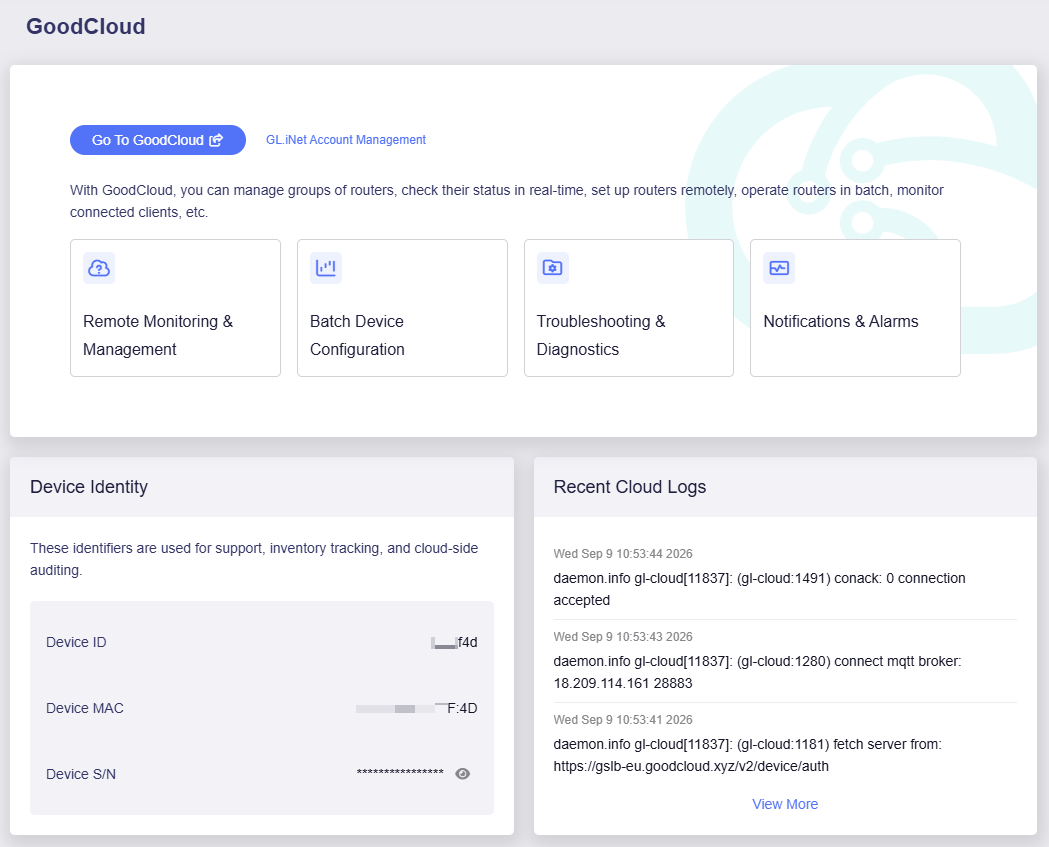Click the Device Identity heading

click(x=89, y=487)
